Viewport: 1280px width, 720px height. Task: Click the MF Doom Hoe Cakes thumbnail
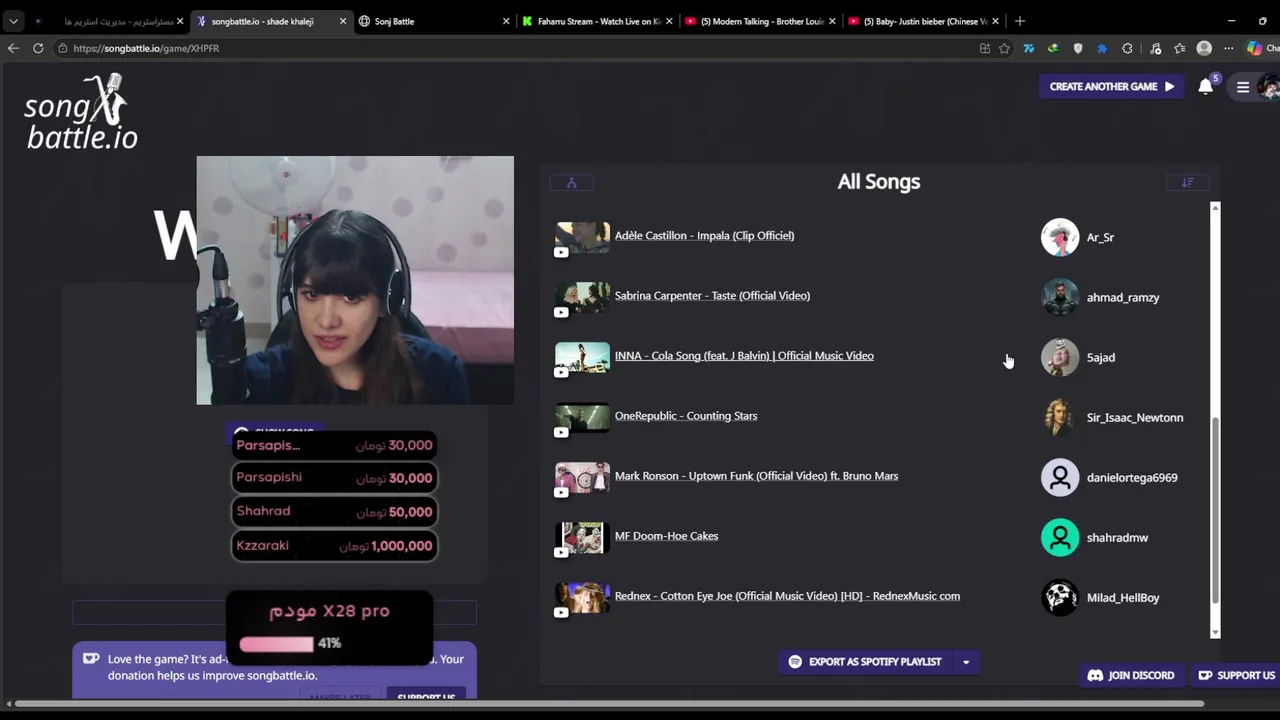[x=582, y=538]
